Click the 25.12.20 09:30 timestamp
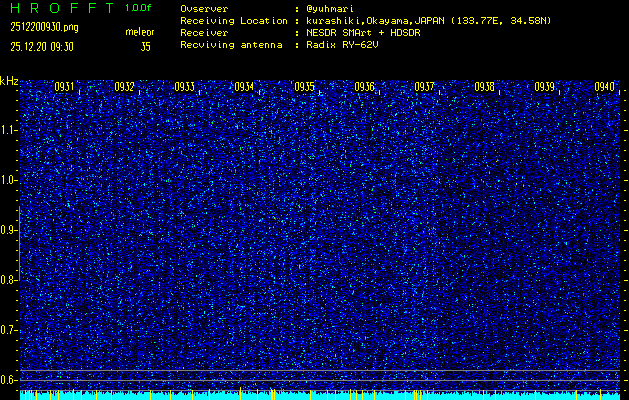 tap(42, 46)
